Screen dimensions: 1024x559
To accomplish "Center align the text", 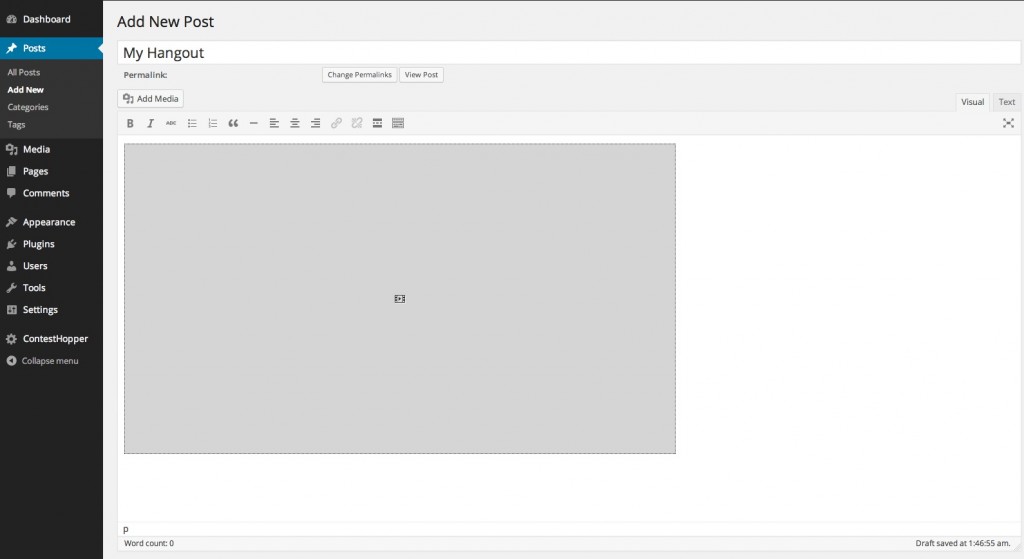I will pyautogui.click(x=295, y=123).
